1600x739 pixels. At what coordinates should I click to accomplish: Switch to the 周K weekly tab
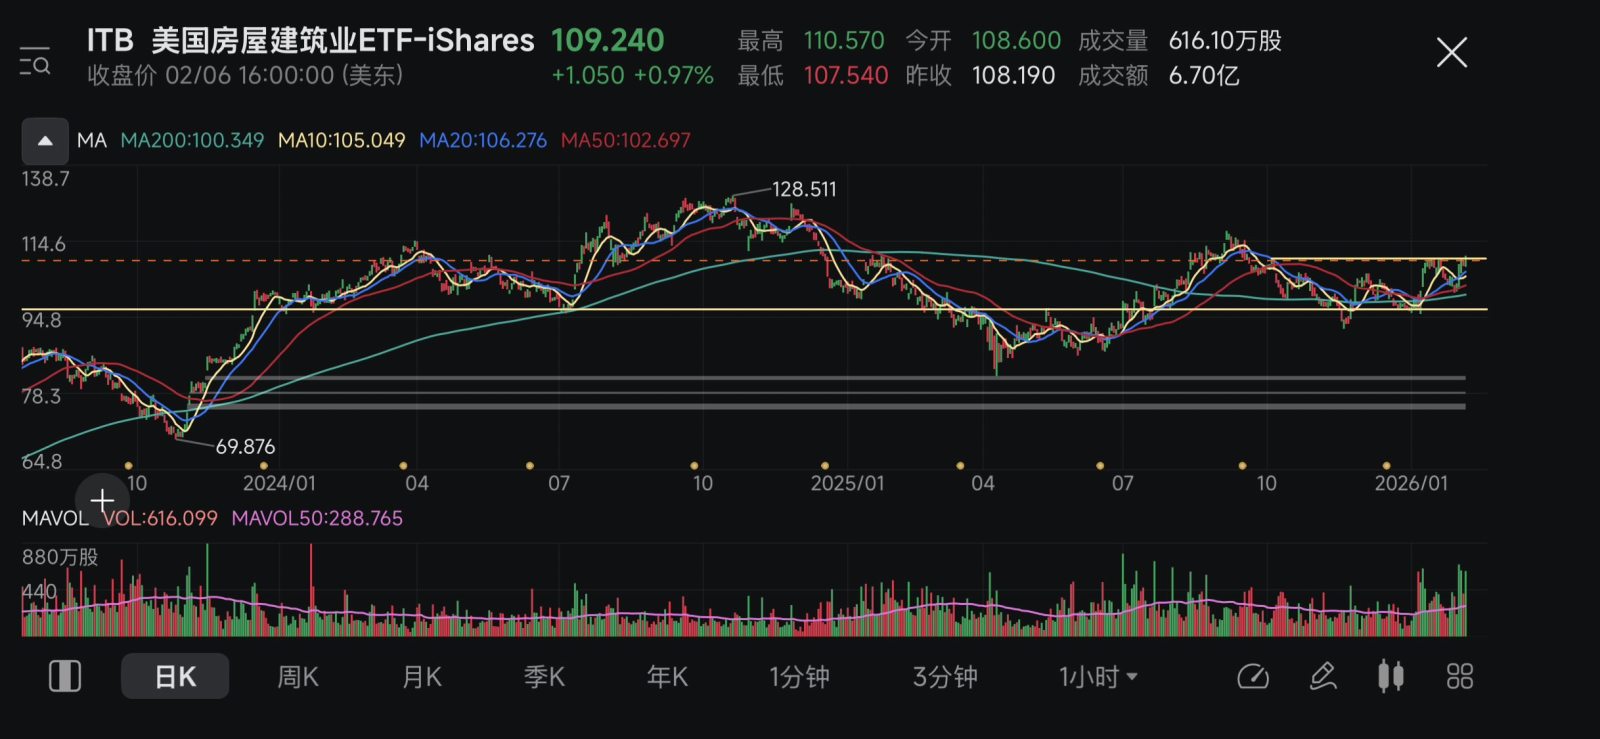click(298, 677)
